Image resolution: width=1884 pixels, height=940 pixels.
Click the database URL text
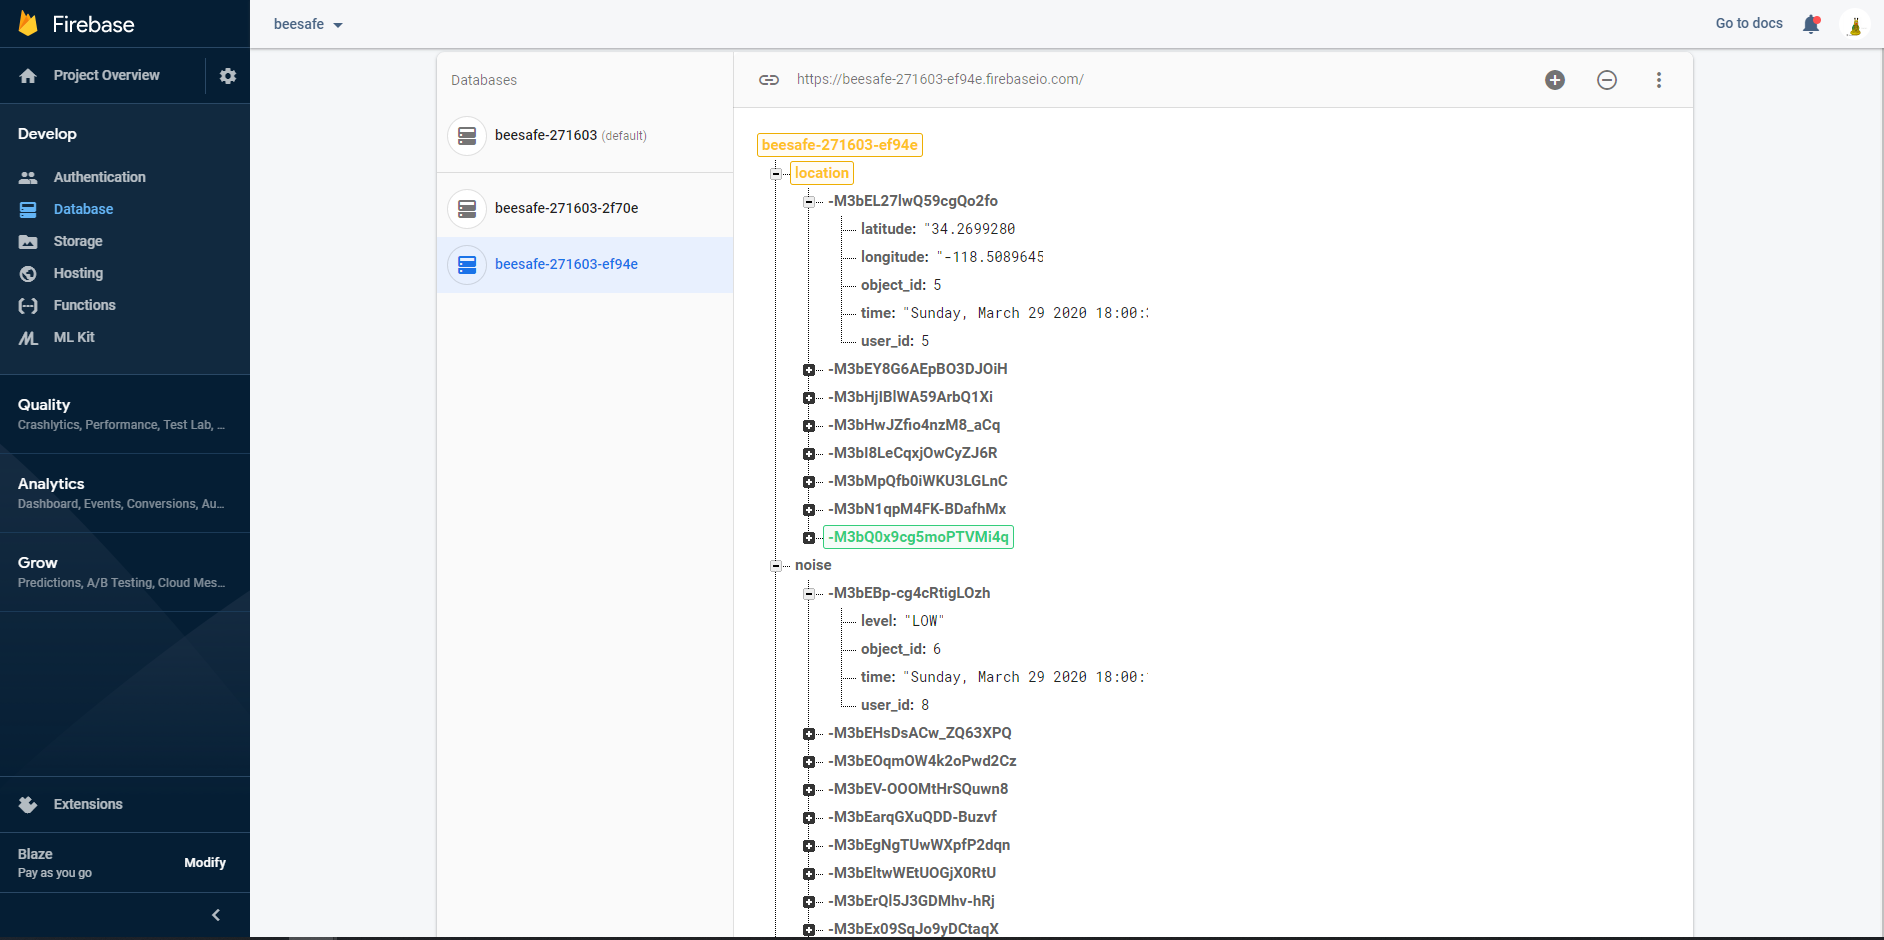pos(940,79)
